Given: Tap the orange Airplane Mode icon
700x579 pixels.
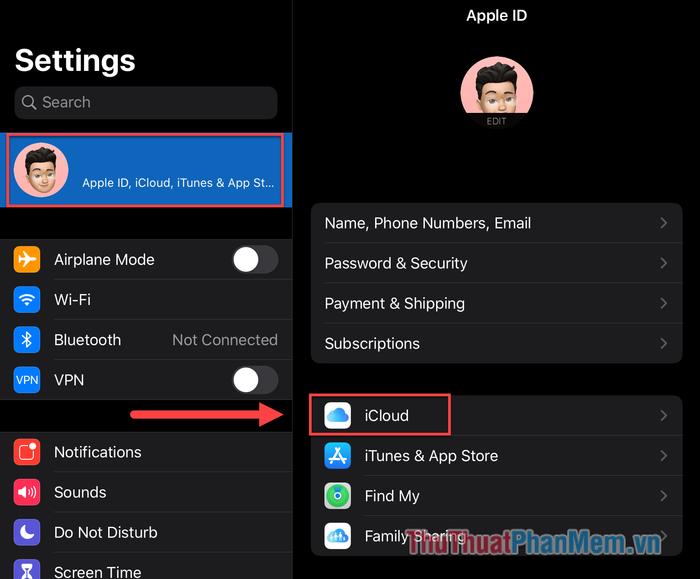Looking at the screenshot, I should [27, 259].
